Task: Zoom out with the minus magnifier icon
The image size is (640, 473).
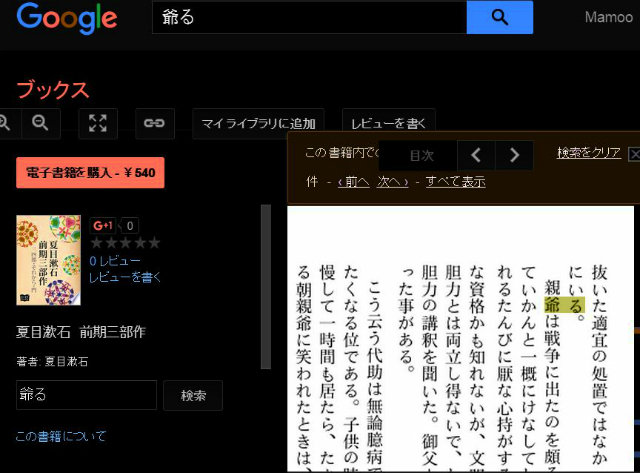Action: pyautogui.click(x=40, y=123)
